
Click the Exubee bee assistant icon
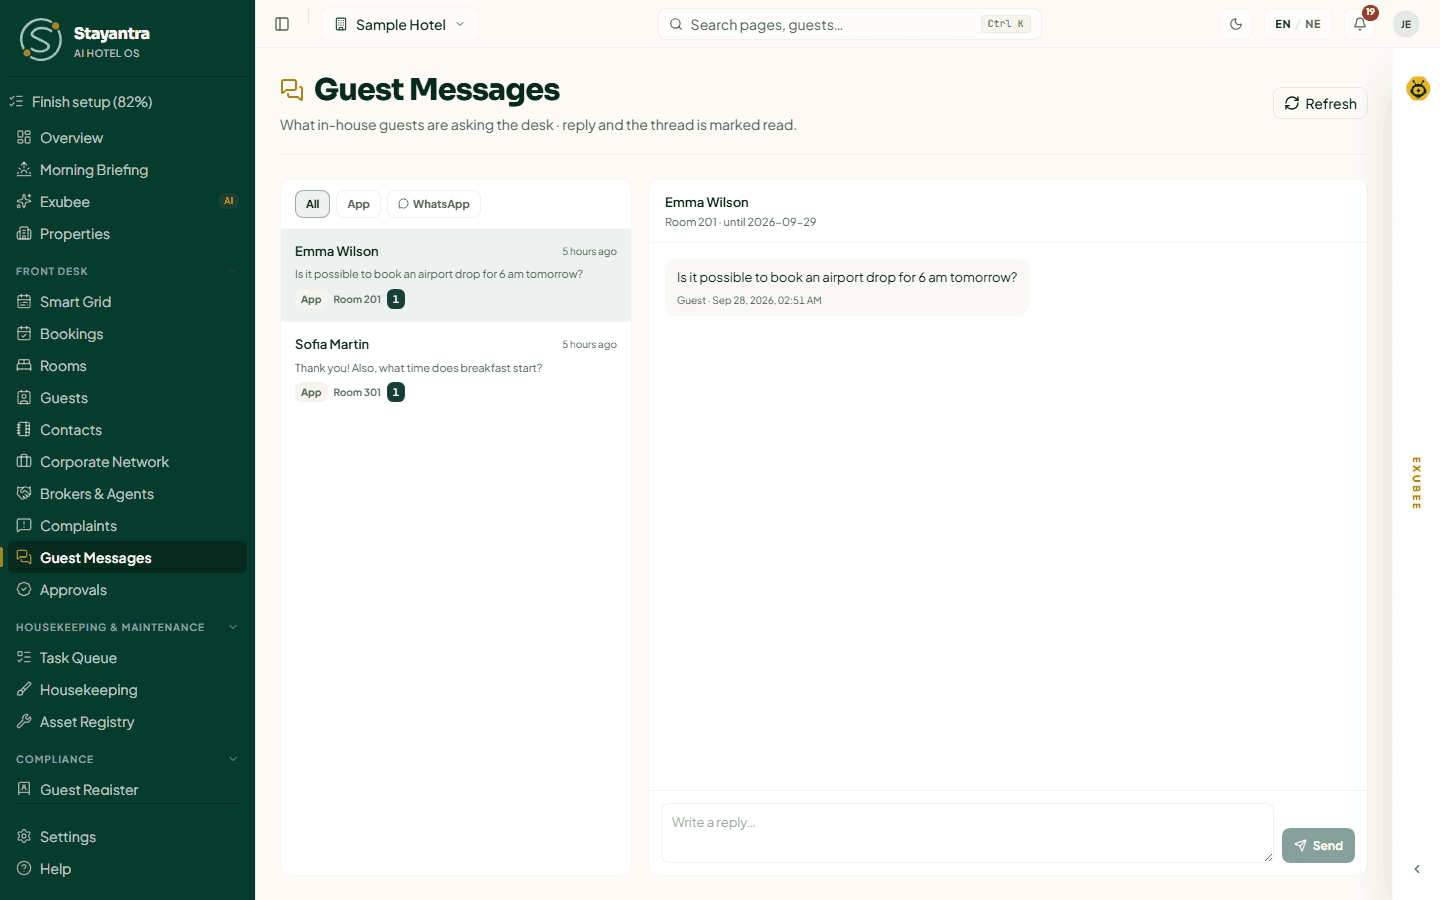coord(1418,89)
